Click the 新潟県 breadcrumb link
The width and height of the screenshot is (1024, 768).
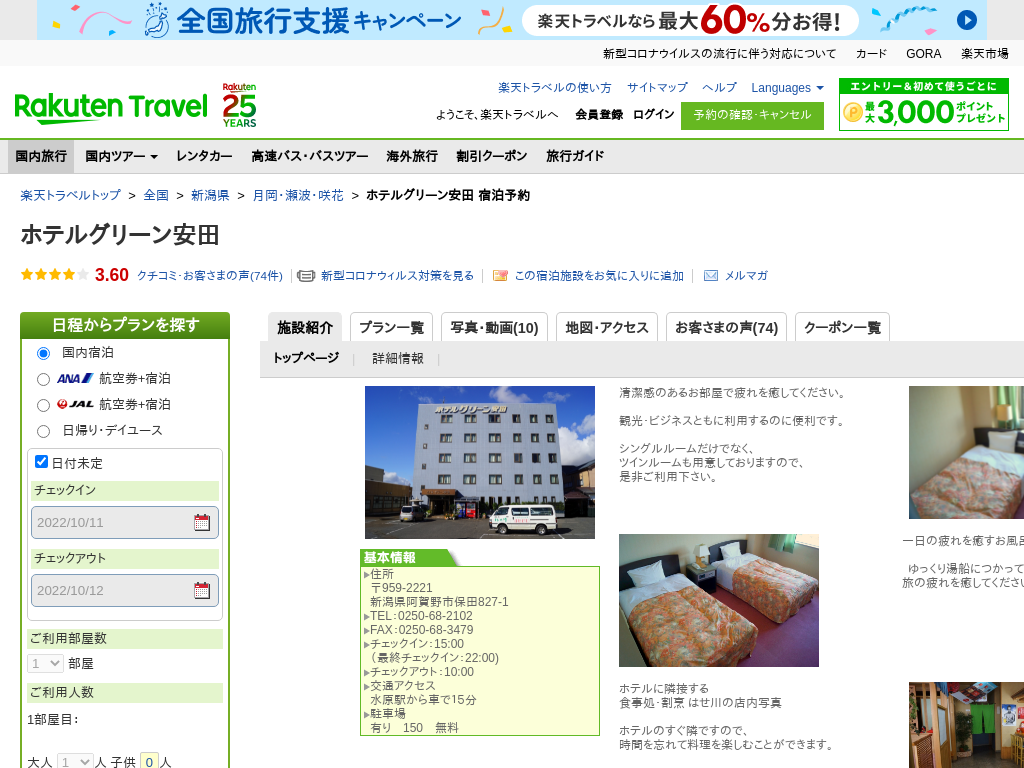point(210,195)
